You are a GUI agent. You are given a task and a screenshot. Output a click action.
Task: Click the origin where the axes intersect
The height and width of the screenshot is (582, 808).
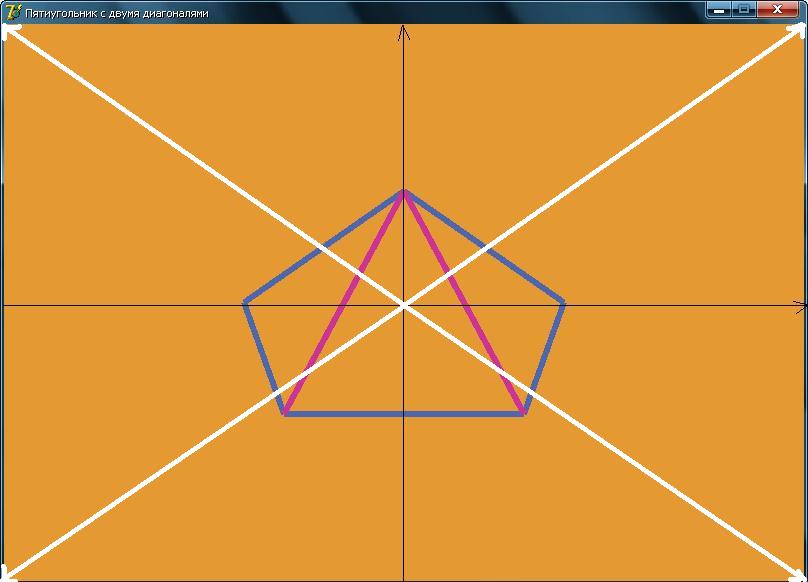(403, 305)
